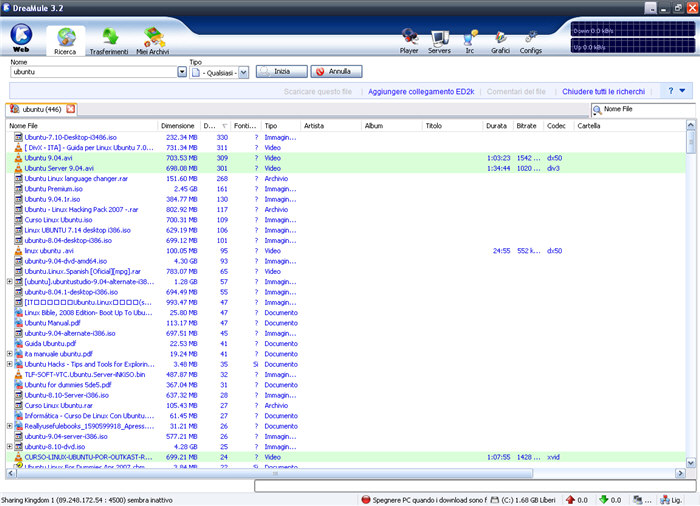Click the Up speed graph panel
Screen dimensions: 700x506
pos(633,46)
